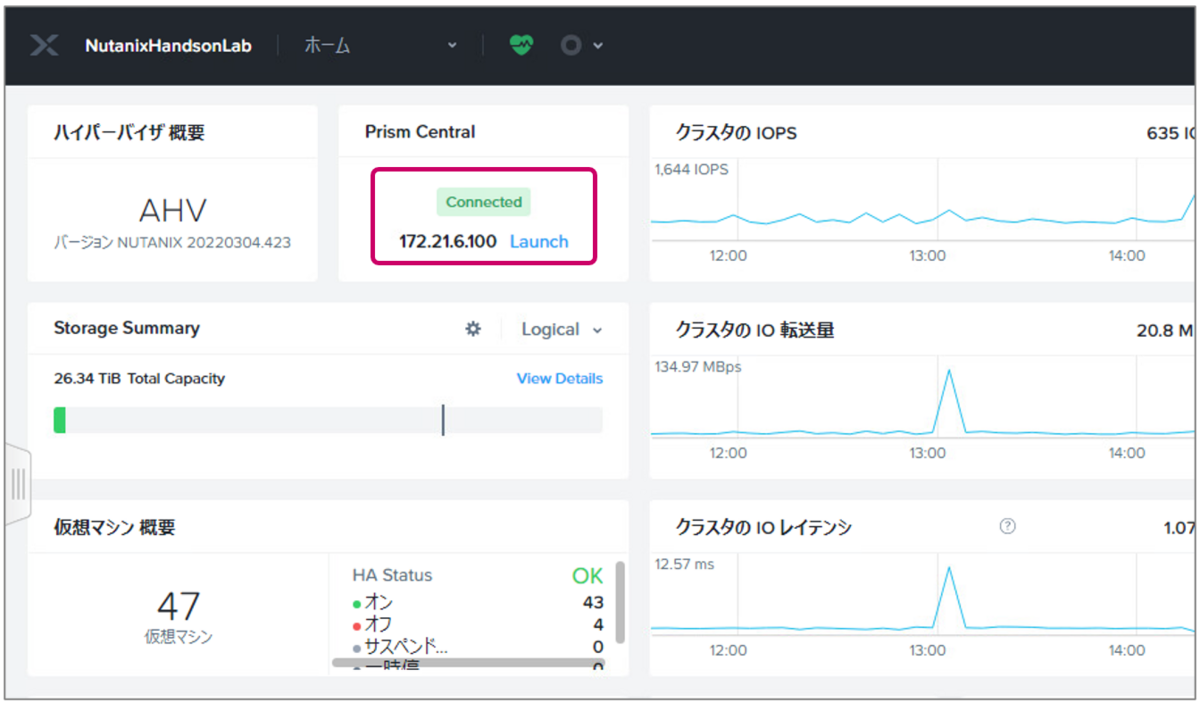Click the 1,644 IOPS axis label

tap(691, 169)
